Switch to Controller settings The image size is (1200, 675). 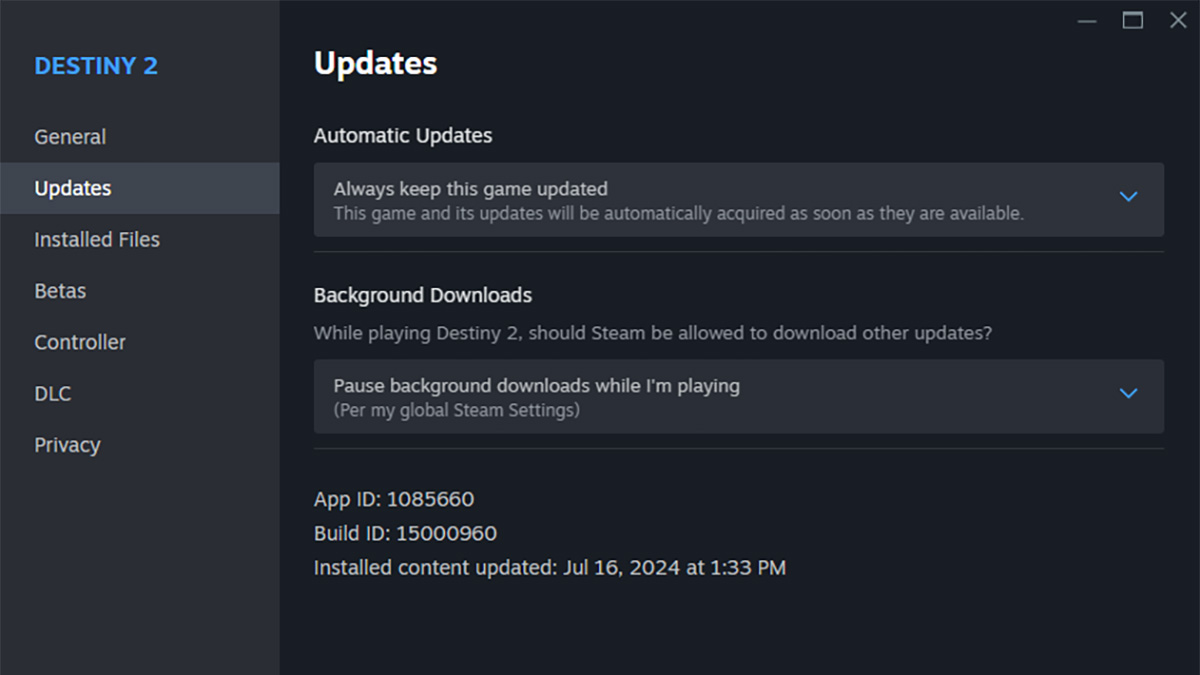pos(80,342)
